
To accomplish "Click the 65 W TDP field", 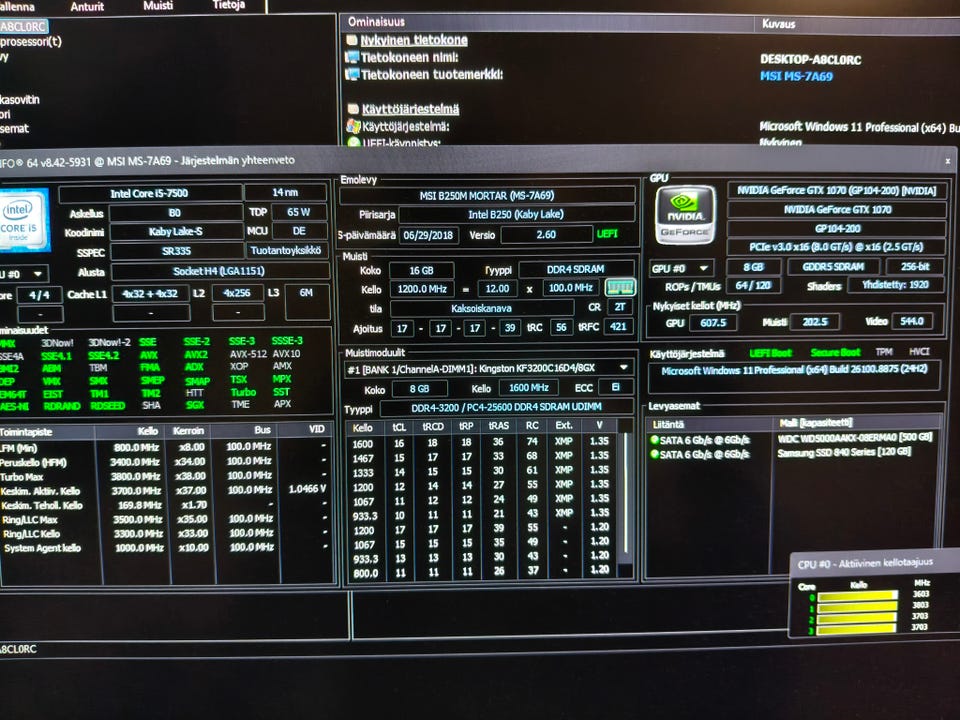I will [x=299, y=212].
